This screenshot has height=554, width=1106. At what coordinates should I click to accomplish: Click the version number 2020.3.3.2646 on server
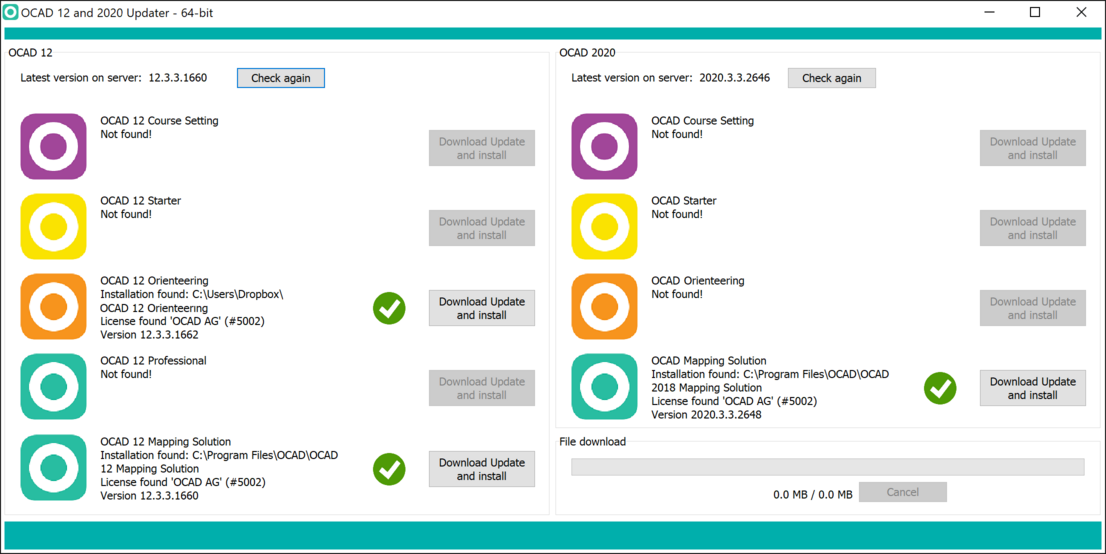pos(734,78)
